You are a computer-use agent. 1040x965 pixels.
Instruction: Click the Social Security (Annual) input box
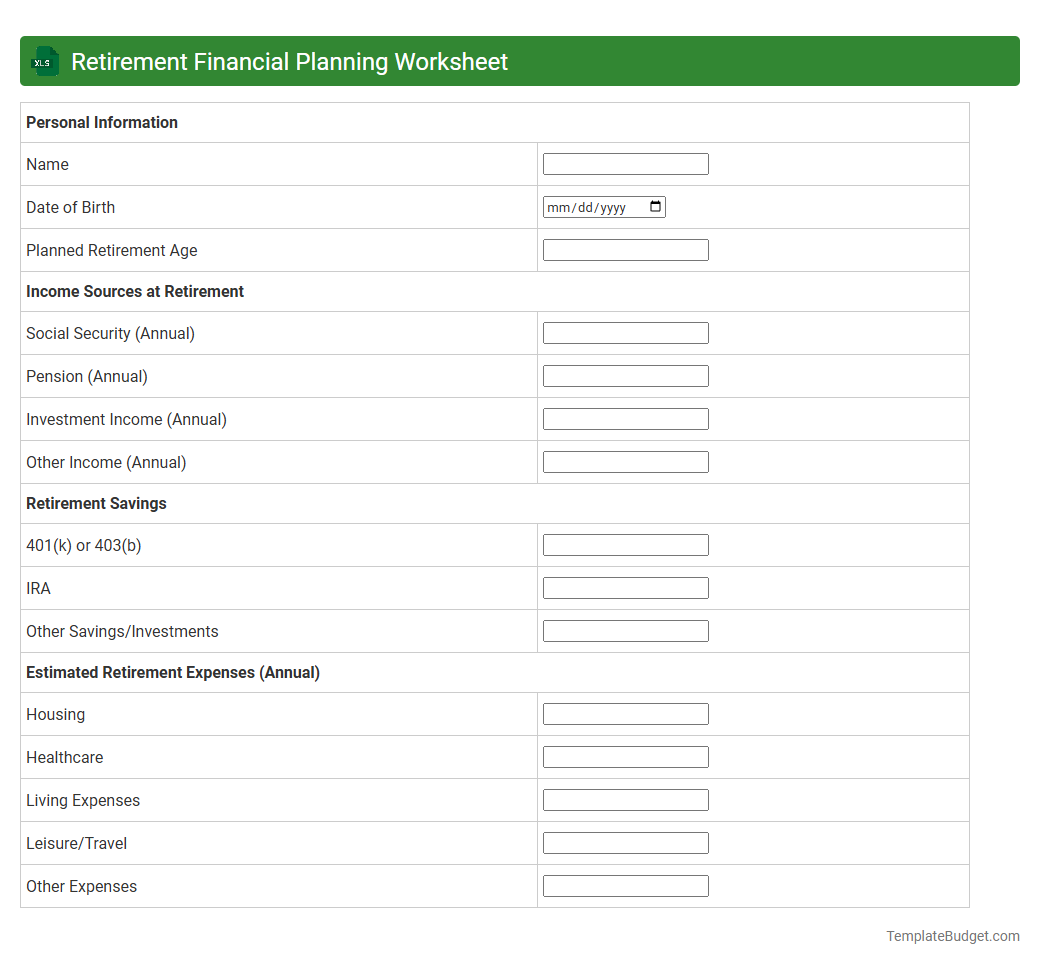coord(625,332)
